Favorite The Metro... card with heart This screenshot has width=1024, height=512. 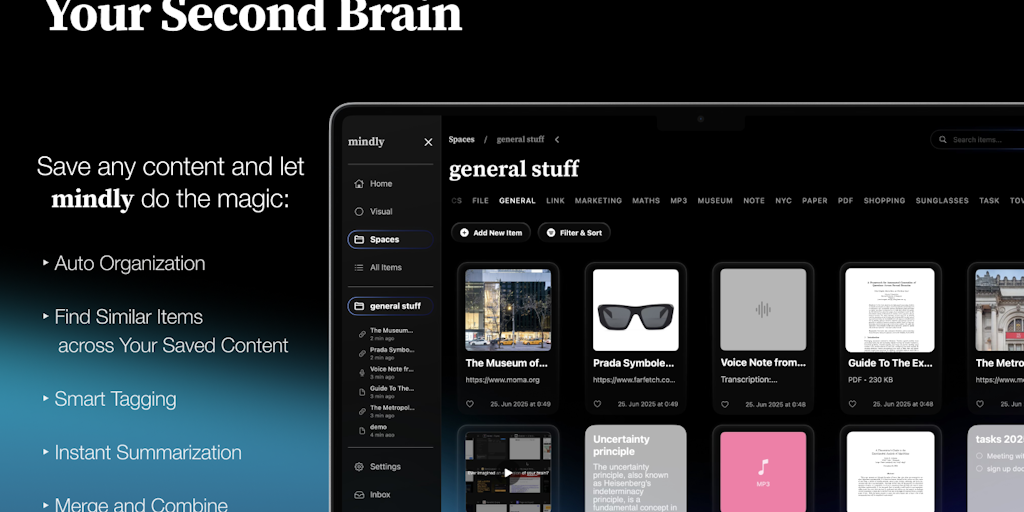point(980,404)
